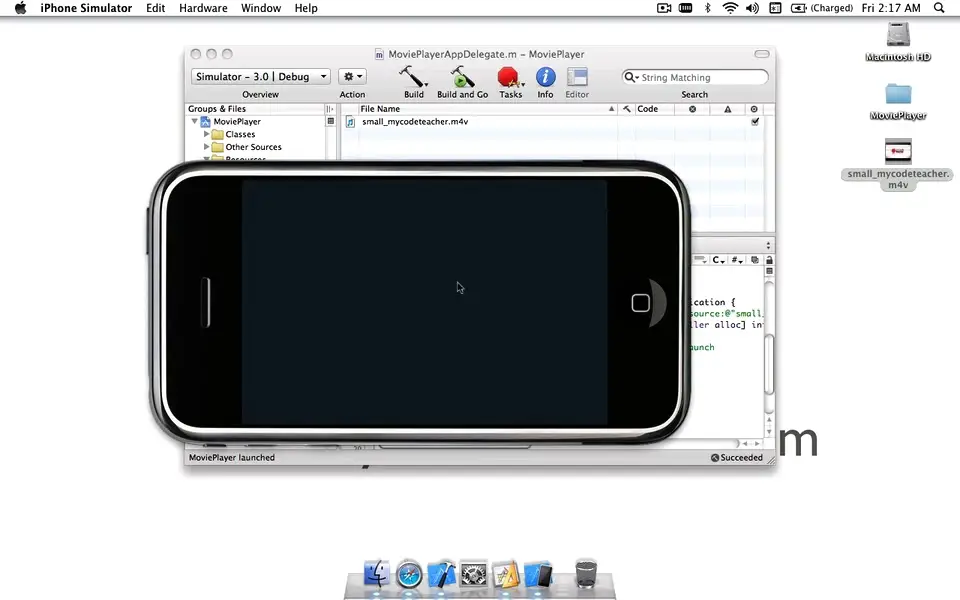Expand the Other Sources folder
Viewport: 960px width, 600px height.
207,147
